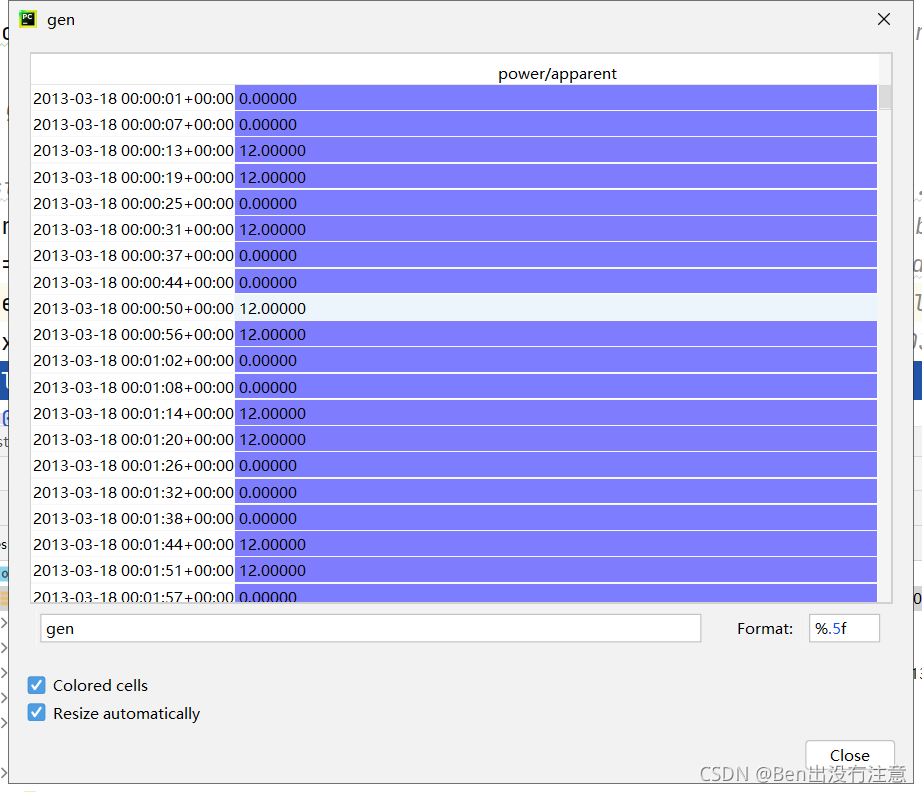Click value cell 0.00000 in row 00:01:38
Image resolution: width=922 pixels, height=792 pixels.
pos(556,519)
